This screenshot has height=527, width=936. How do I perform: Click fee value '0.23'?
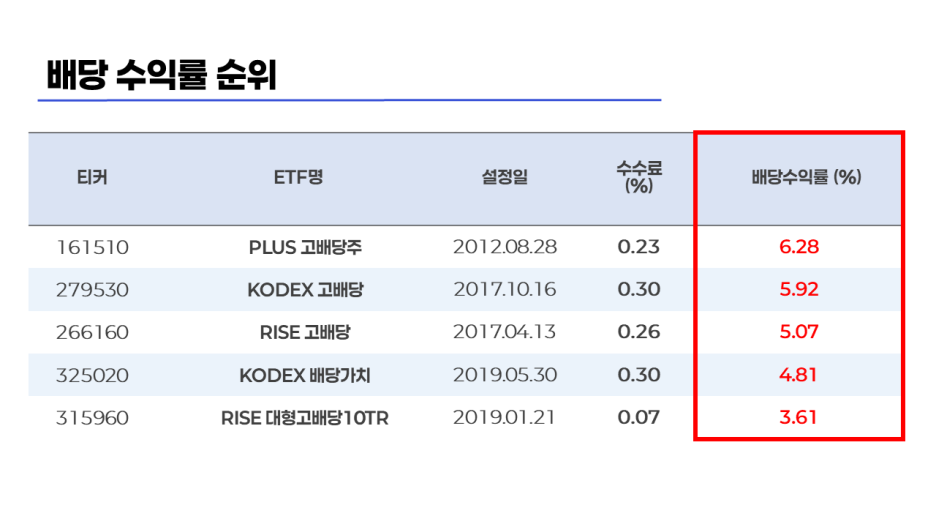click(639, 246)
